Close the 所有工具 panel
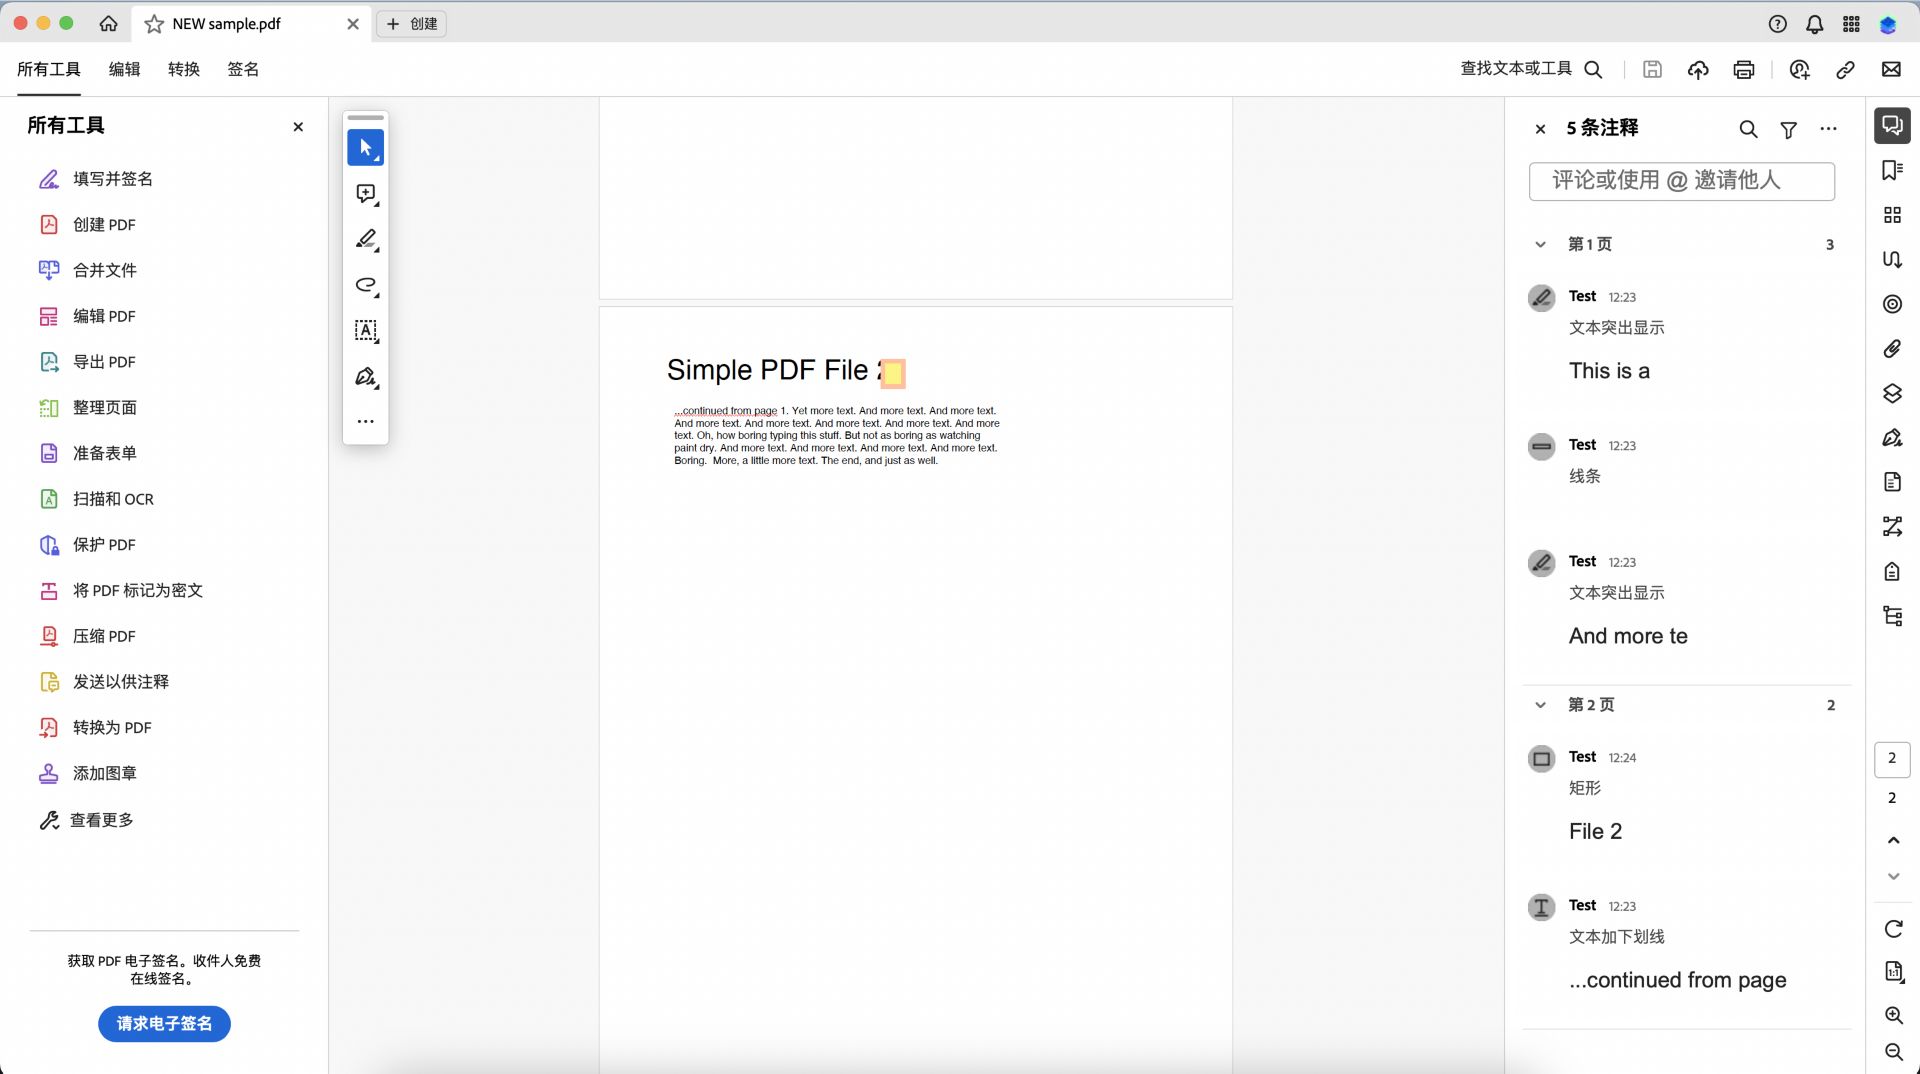Image resolution: width=1920 pixels, height=1074 pixels. click(298, 127)
